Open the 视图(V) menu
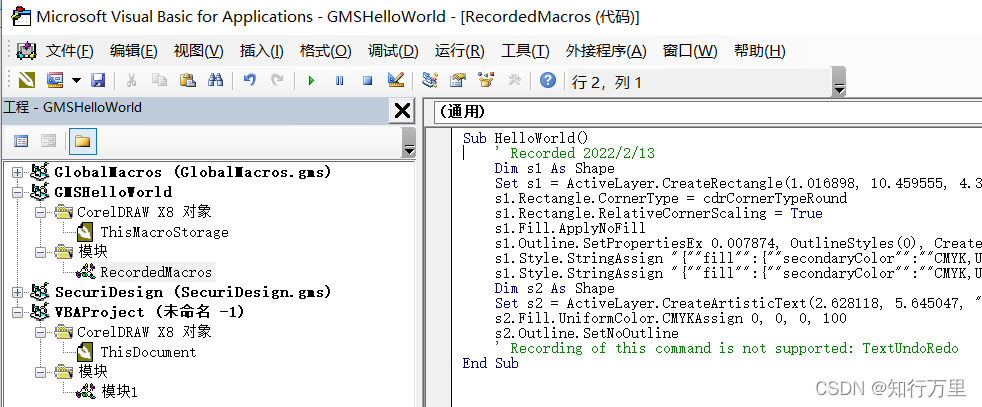Screen dimensions: 982x407 pos(199,51)
